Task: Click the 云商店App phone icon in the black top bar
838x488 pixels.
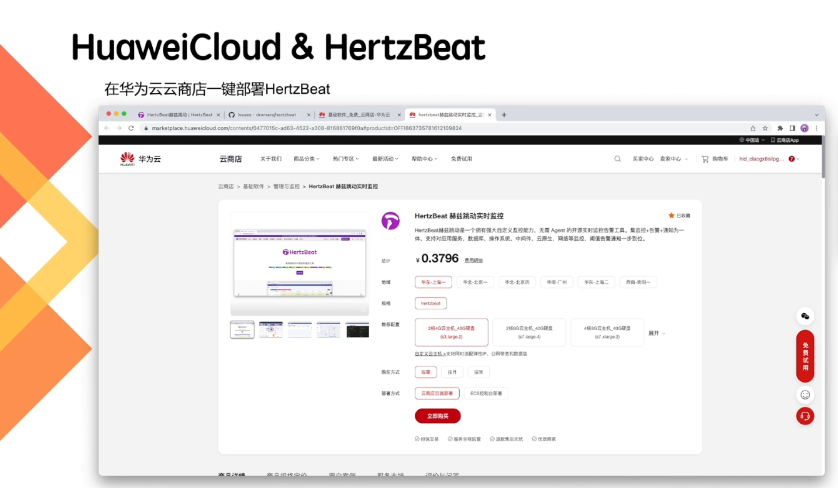Action: (773, 140)
